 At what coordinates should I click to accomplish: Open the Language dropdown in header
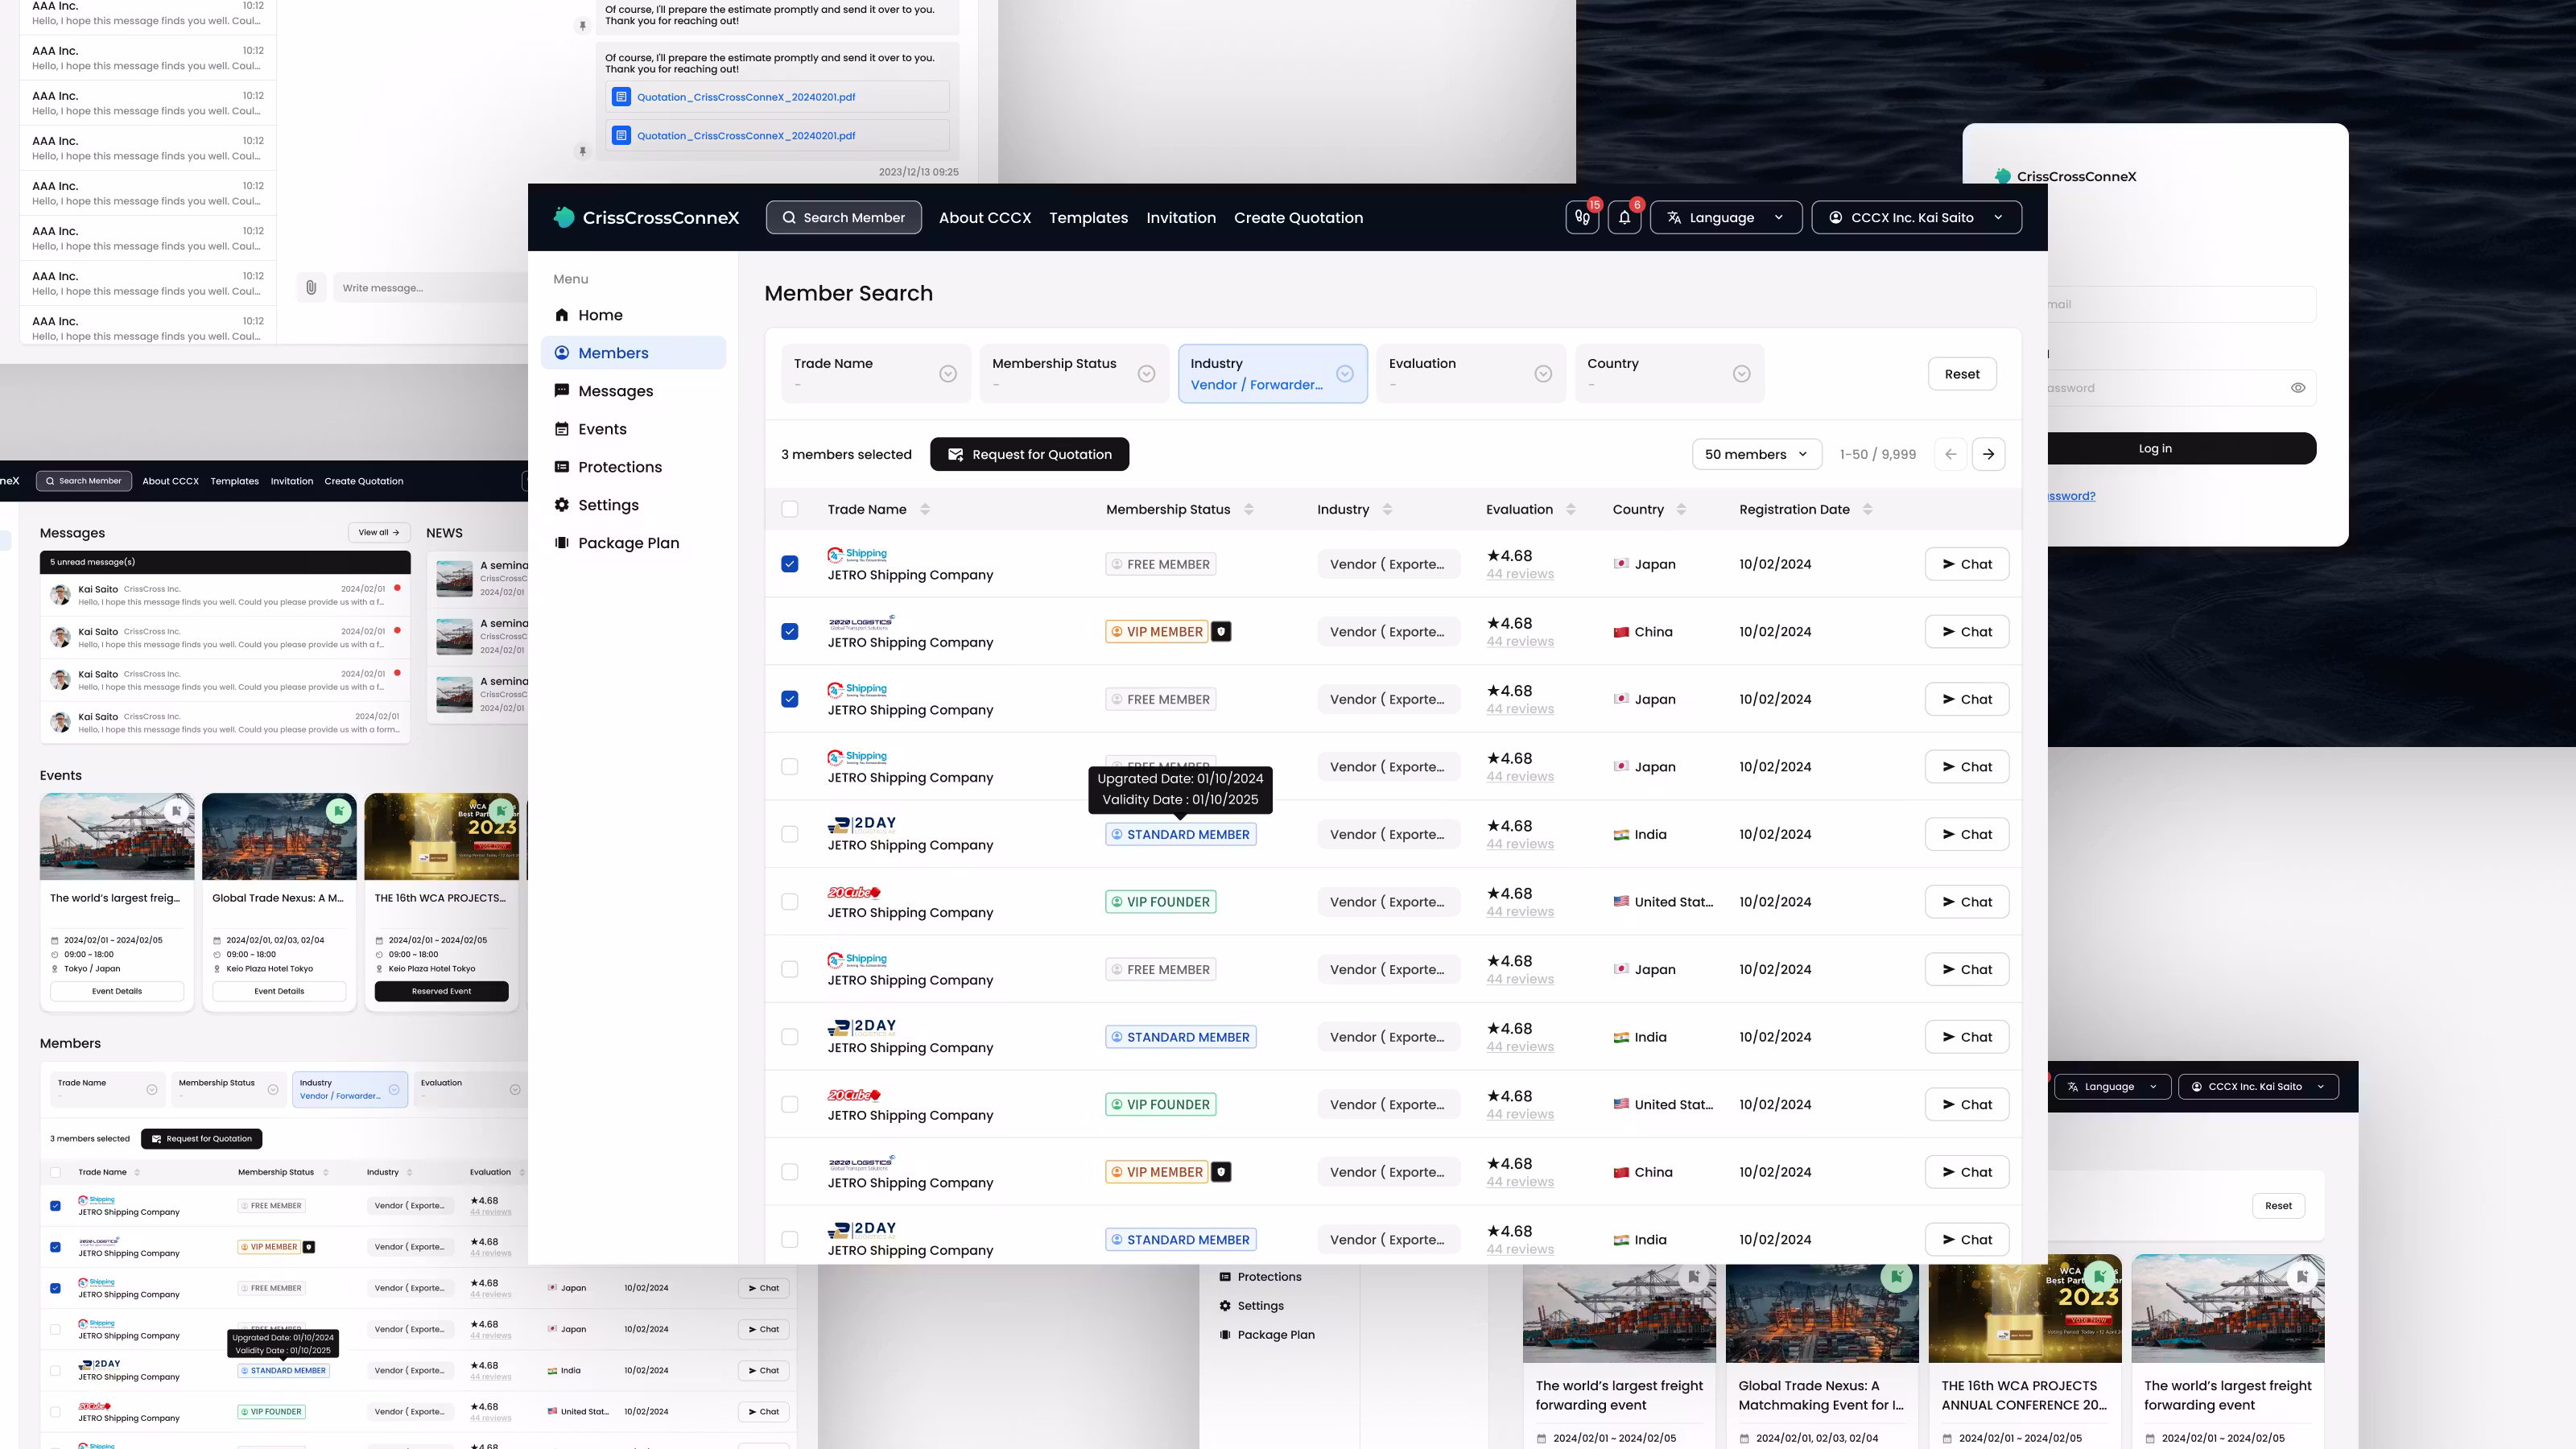(1725, 217)
